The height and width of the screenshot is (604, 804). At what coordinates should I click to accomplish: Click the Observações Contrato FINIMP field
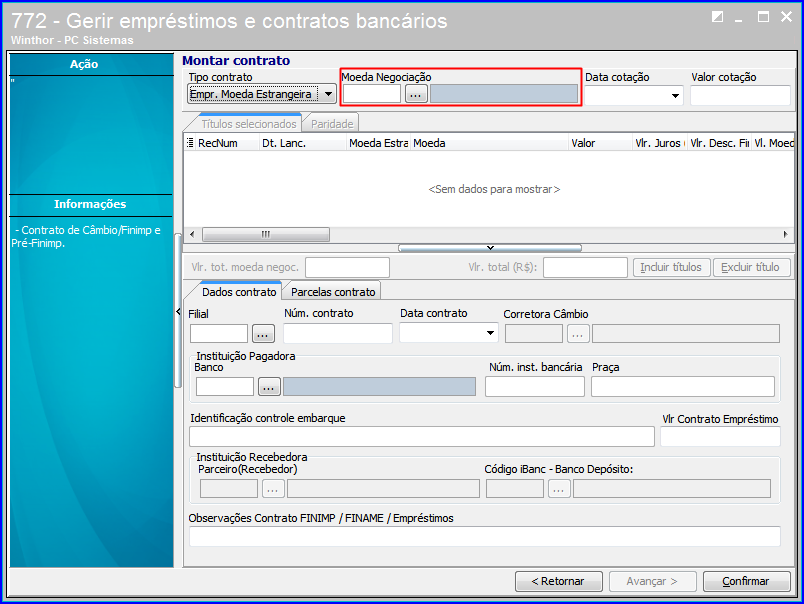(x=485, y=536)
